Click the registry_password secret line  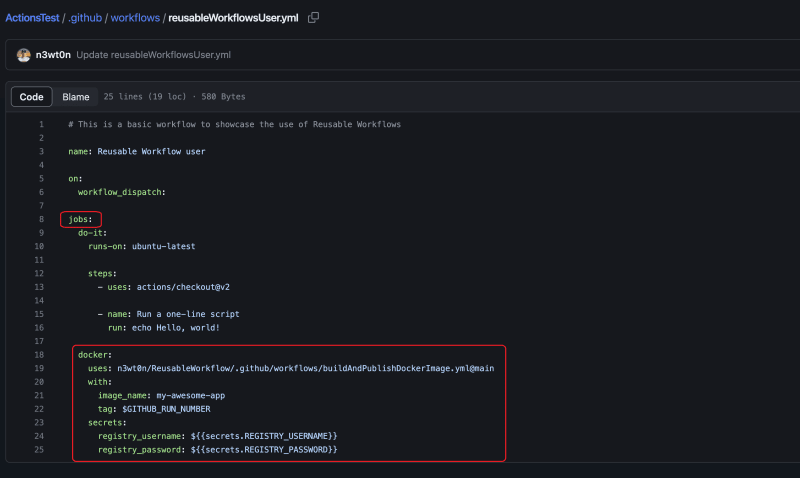click(x=217, y=450)
